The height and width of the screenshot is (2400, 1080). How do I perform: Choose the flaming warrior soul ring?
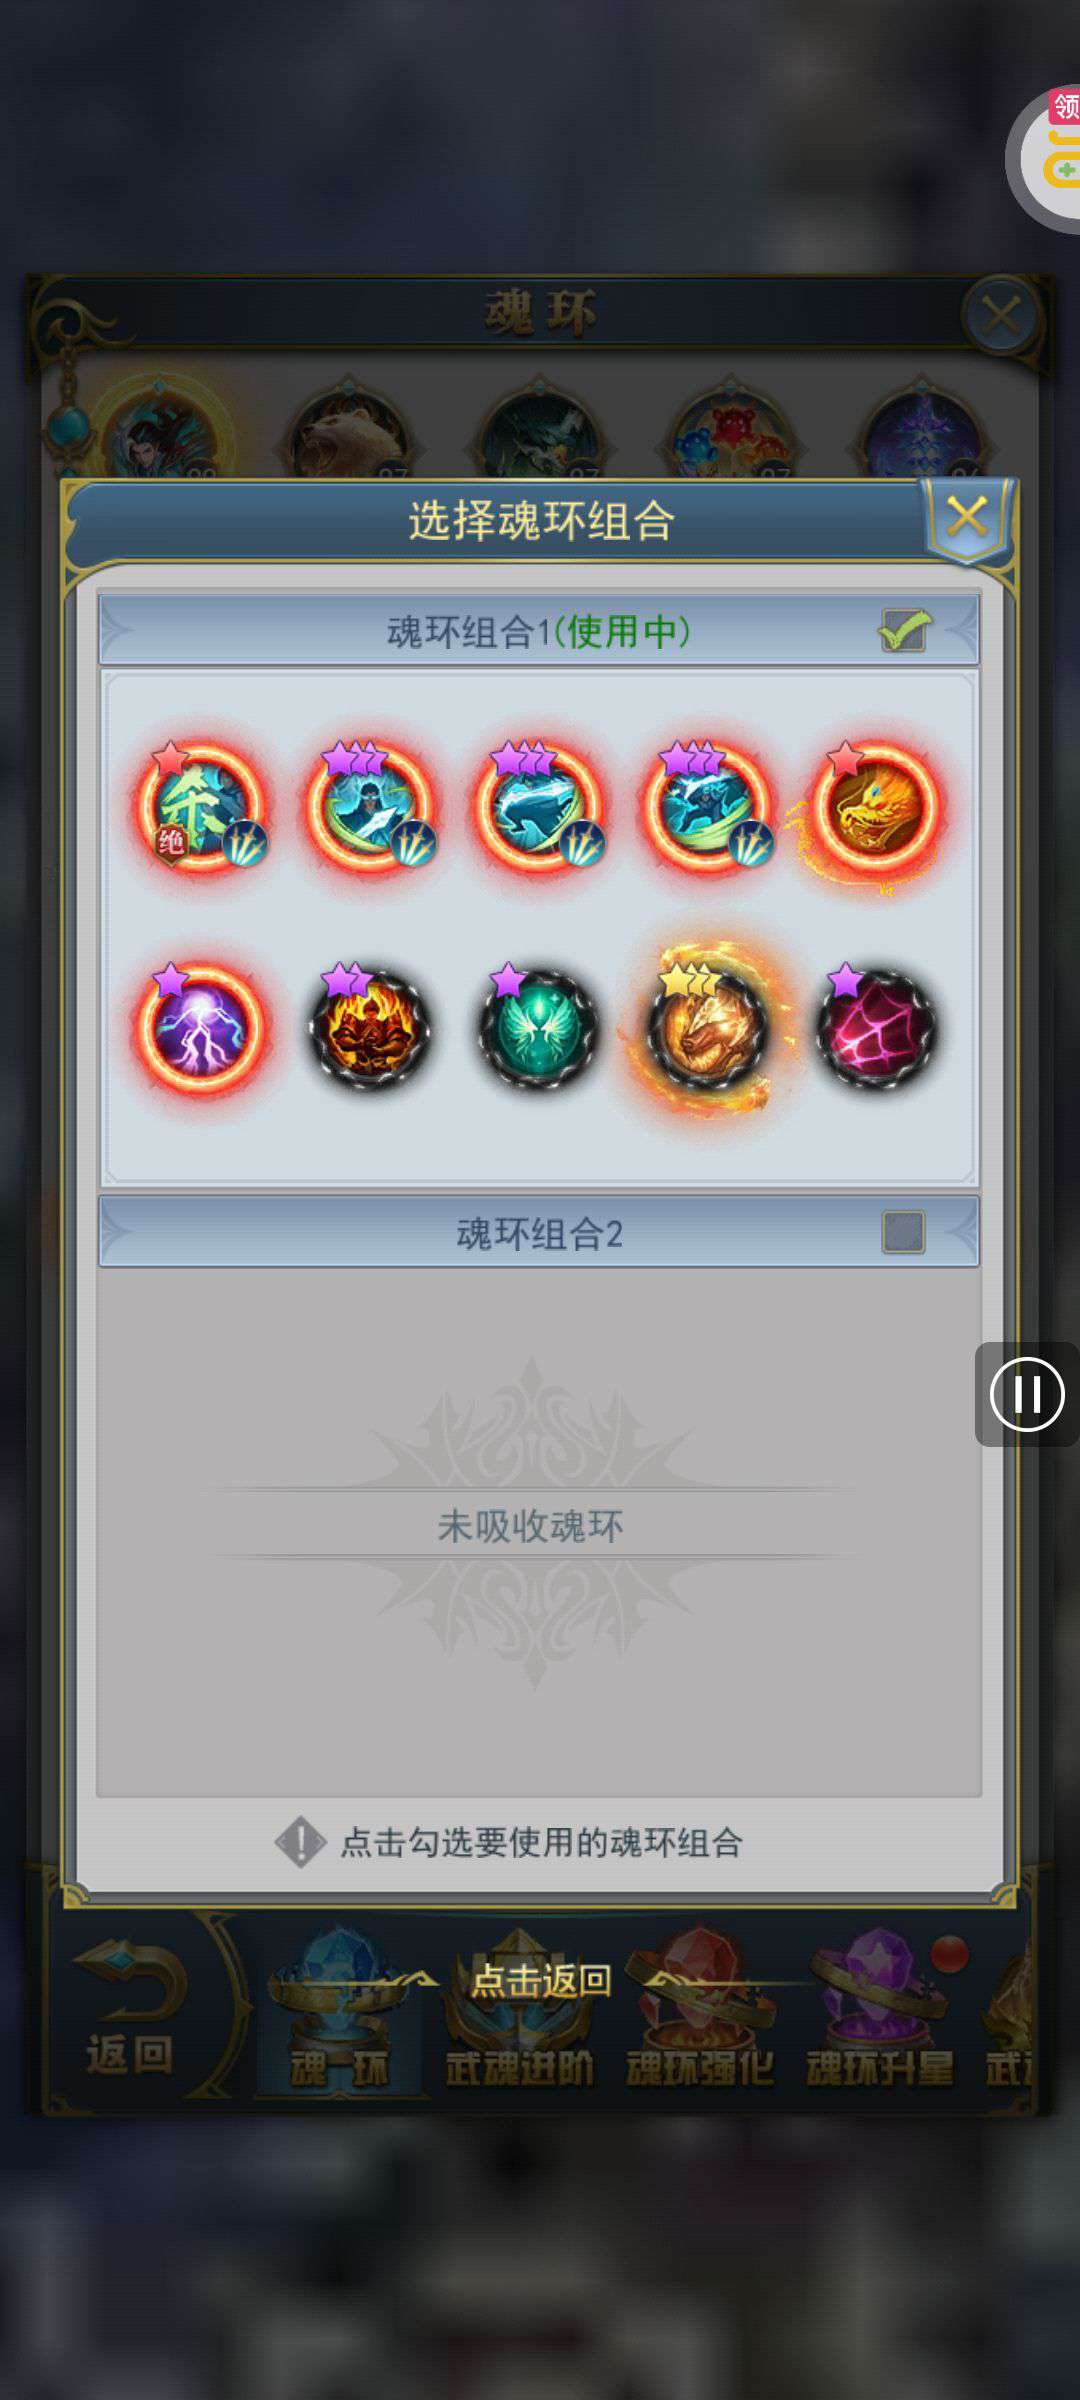click(x=370, y=1028)
